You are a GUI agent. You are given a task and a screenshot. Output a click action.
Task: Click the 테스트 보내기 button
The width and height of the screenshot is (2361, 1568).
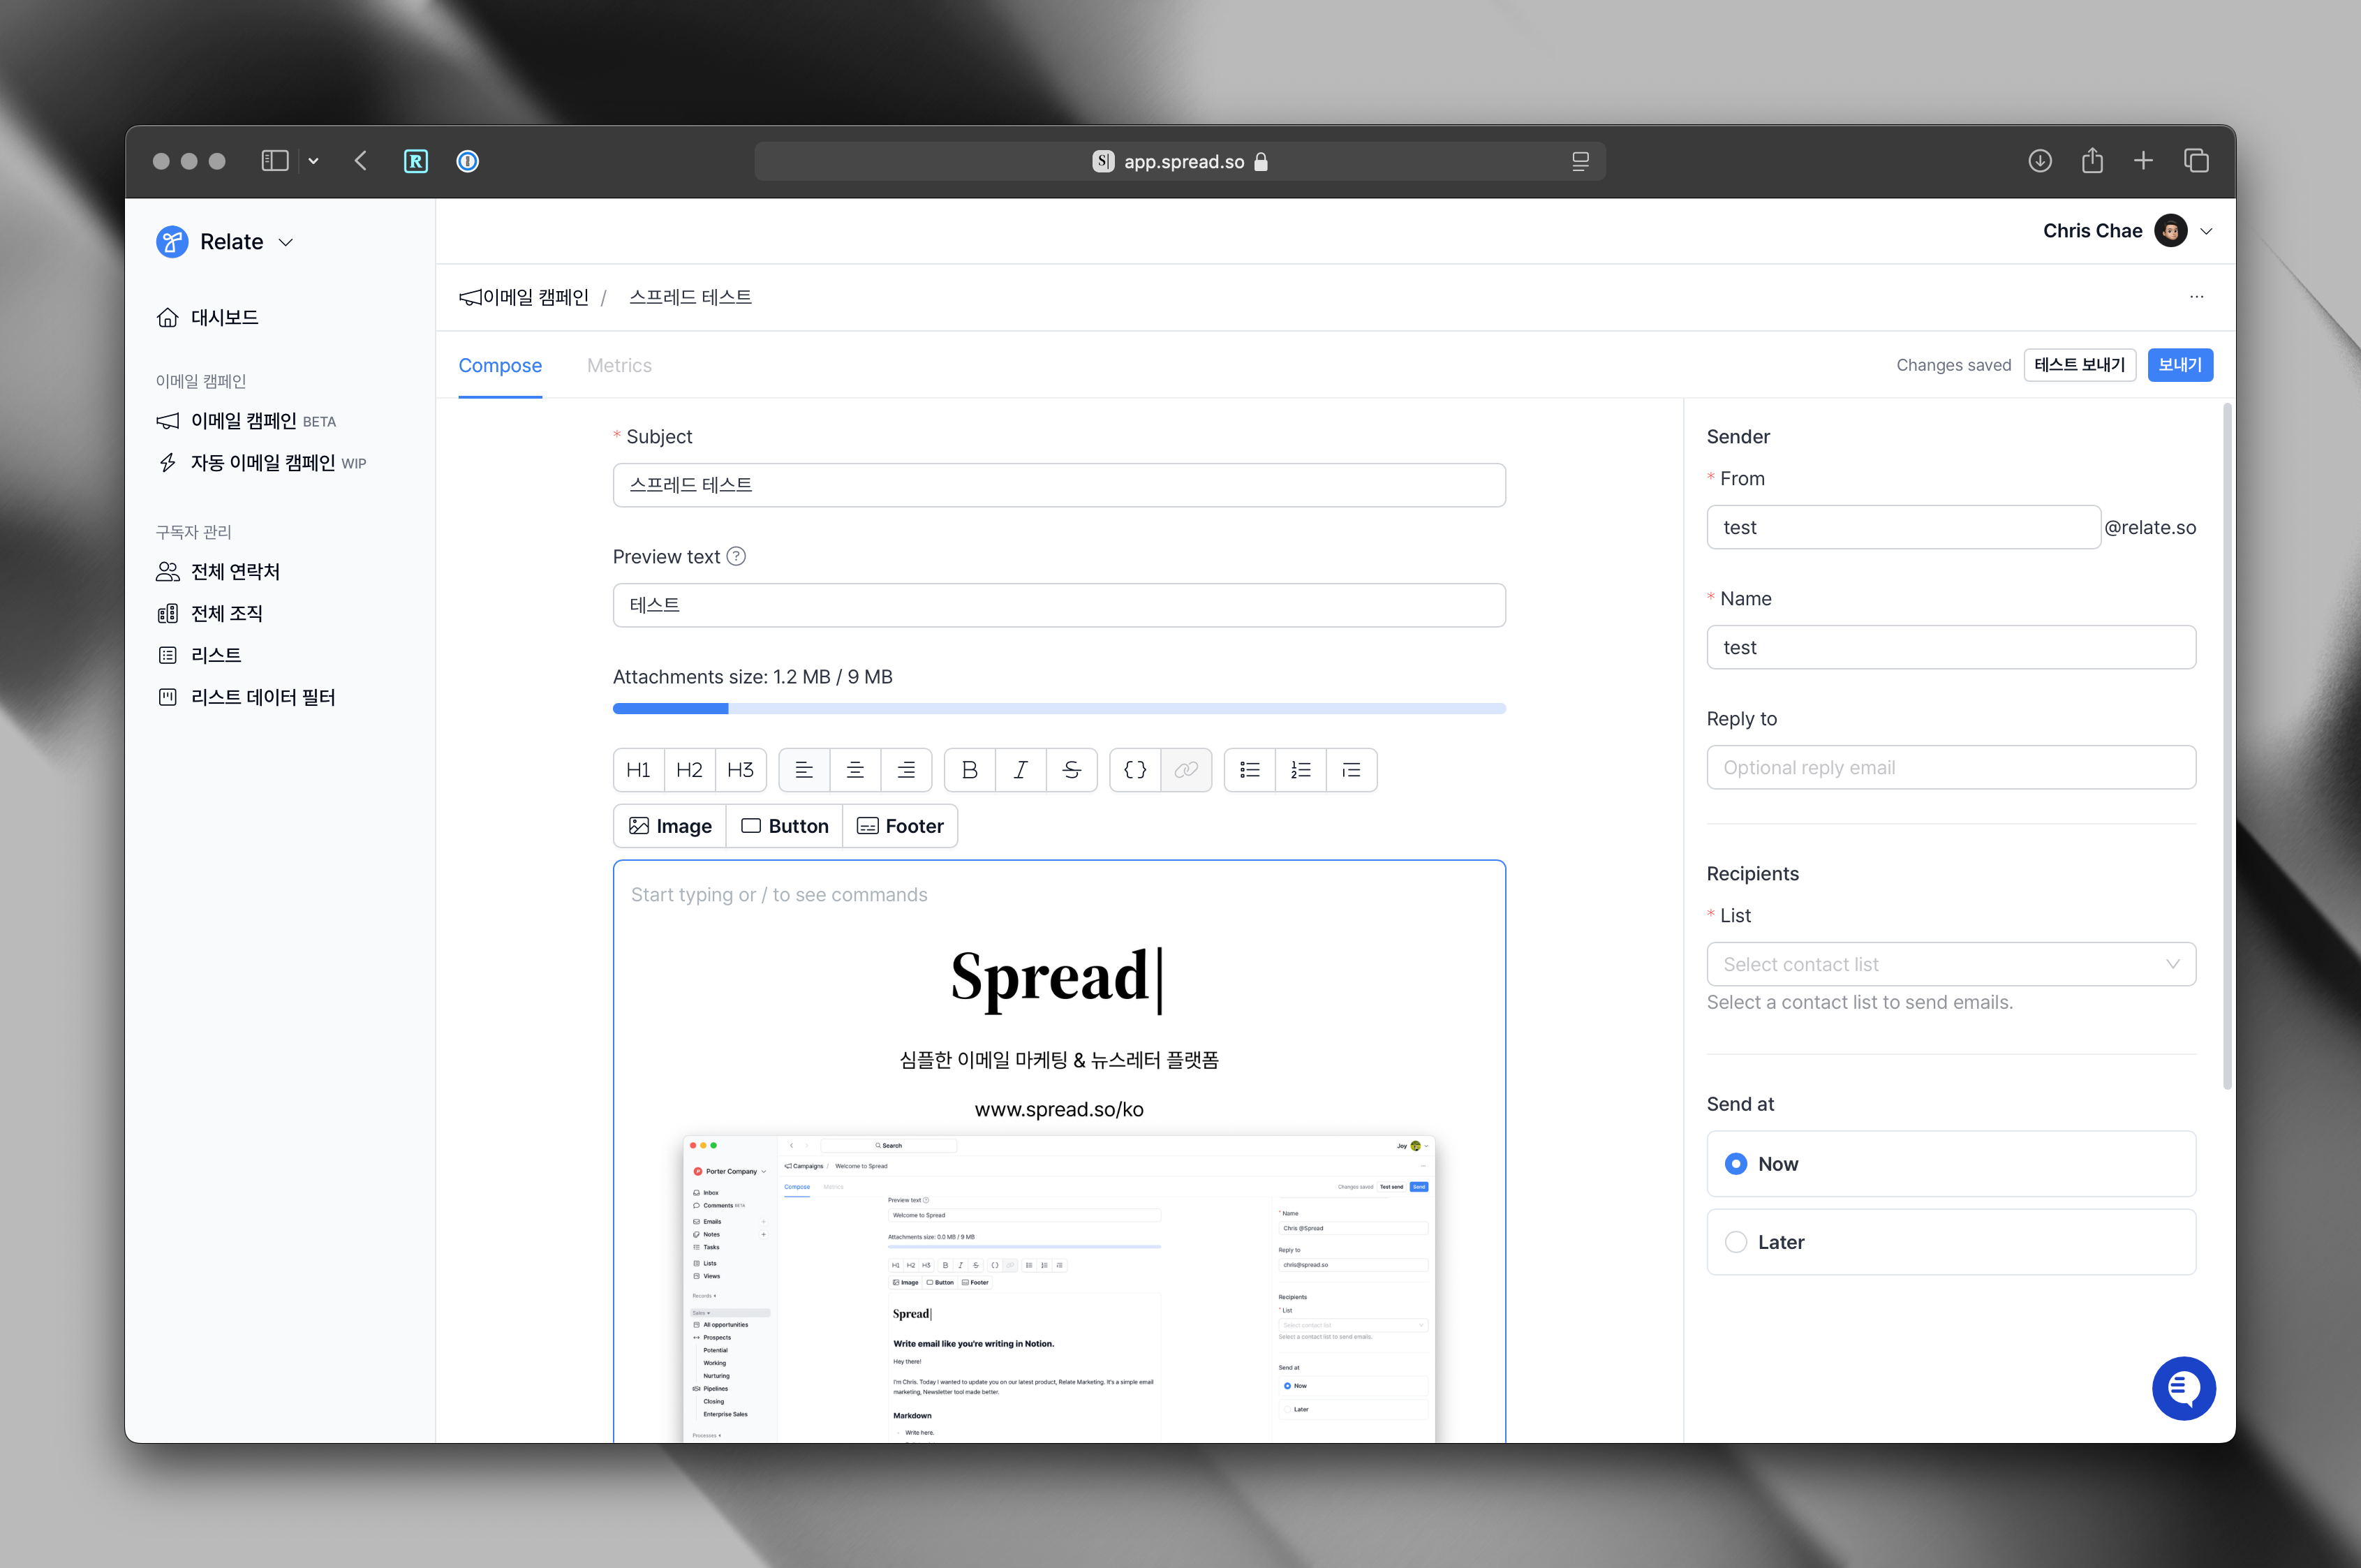[x=2079, y=365]
